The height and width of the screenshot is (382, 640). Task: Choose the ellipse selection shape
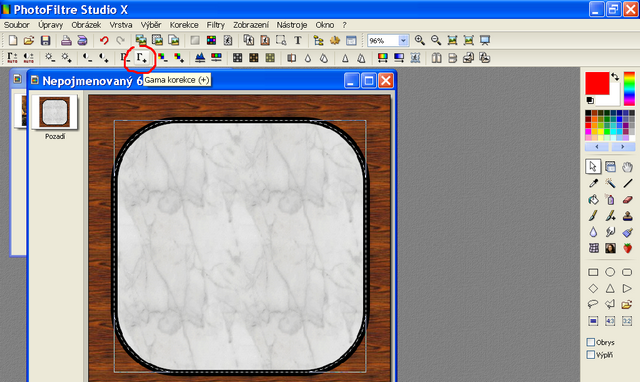pyautogui.click(x=610, y=272)
